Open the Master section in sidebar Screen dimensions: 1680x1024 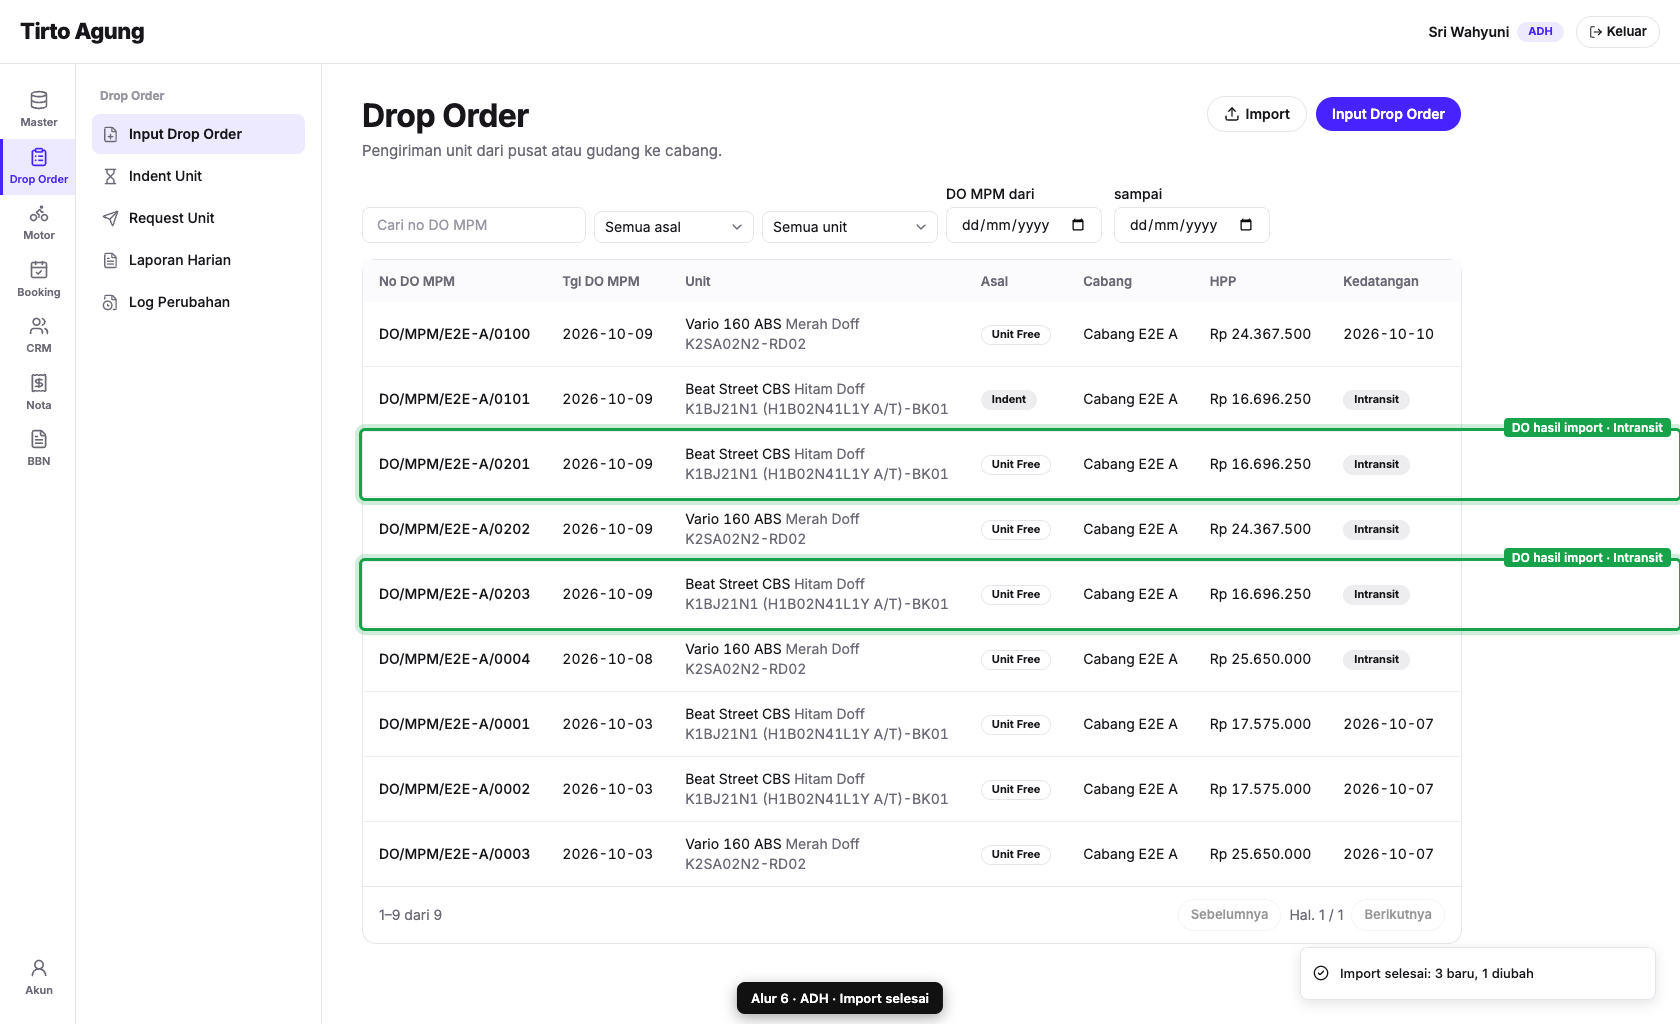click(38, 109)
